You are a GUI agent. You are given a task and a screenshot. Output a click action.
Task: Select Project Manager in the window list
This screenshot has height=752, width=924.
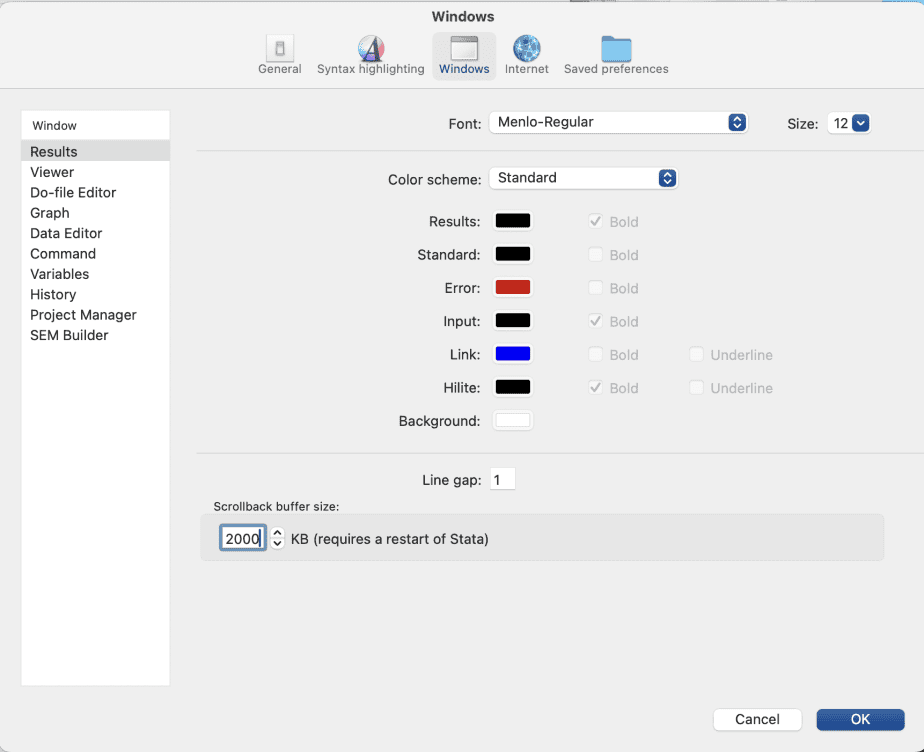(x=83, y=315)
